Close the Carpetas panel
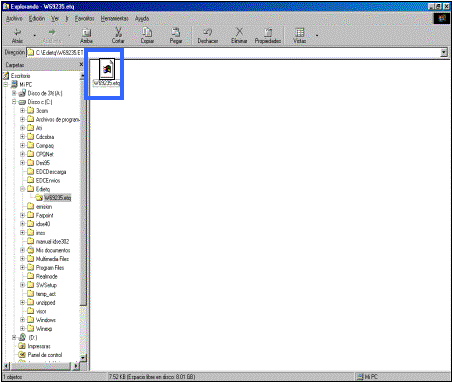The width and height of the screenshot is (452, 382). click(x=81, y=64)
